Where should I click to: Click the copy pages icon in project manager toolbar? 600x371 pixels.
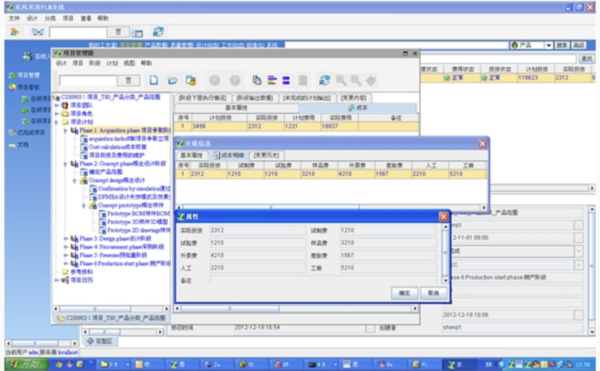point(257,80)
